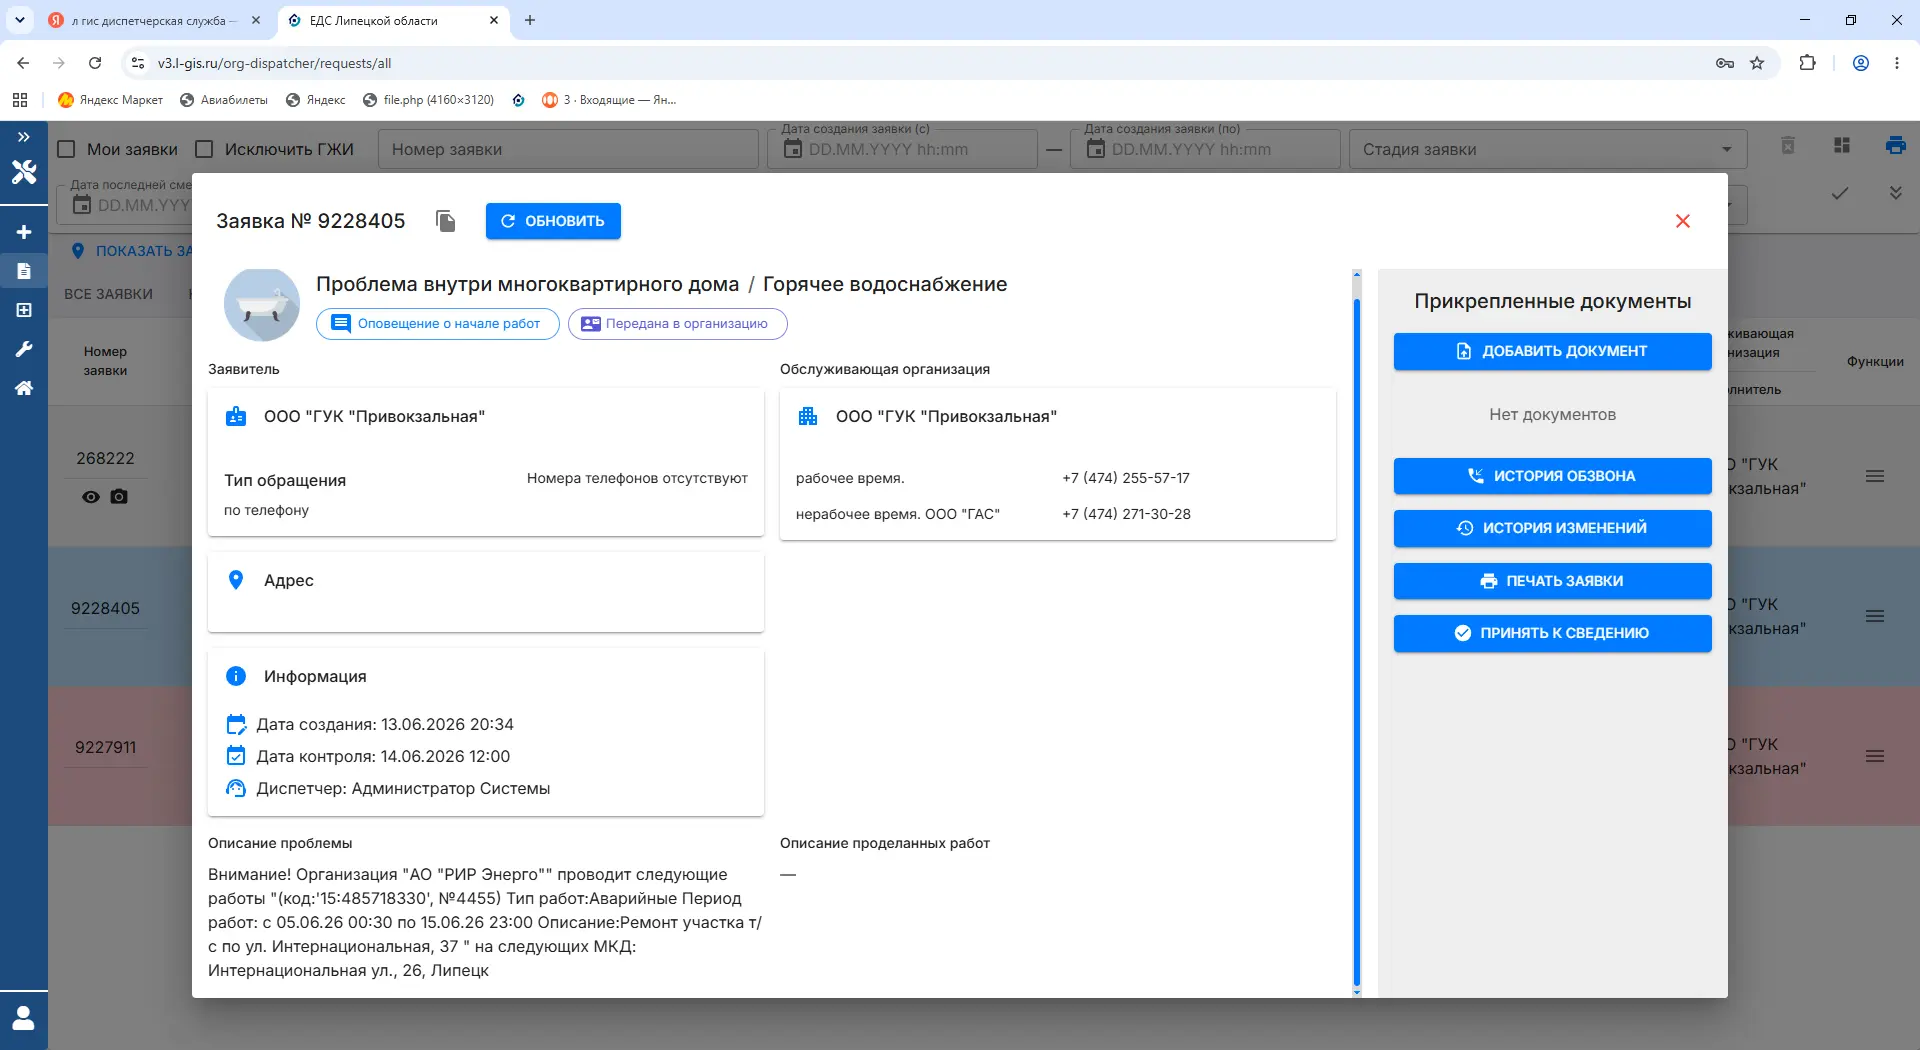
Task: Click the wrench-screwdriver logo in sidebar
Action: pos(24,172)
